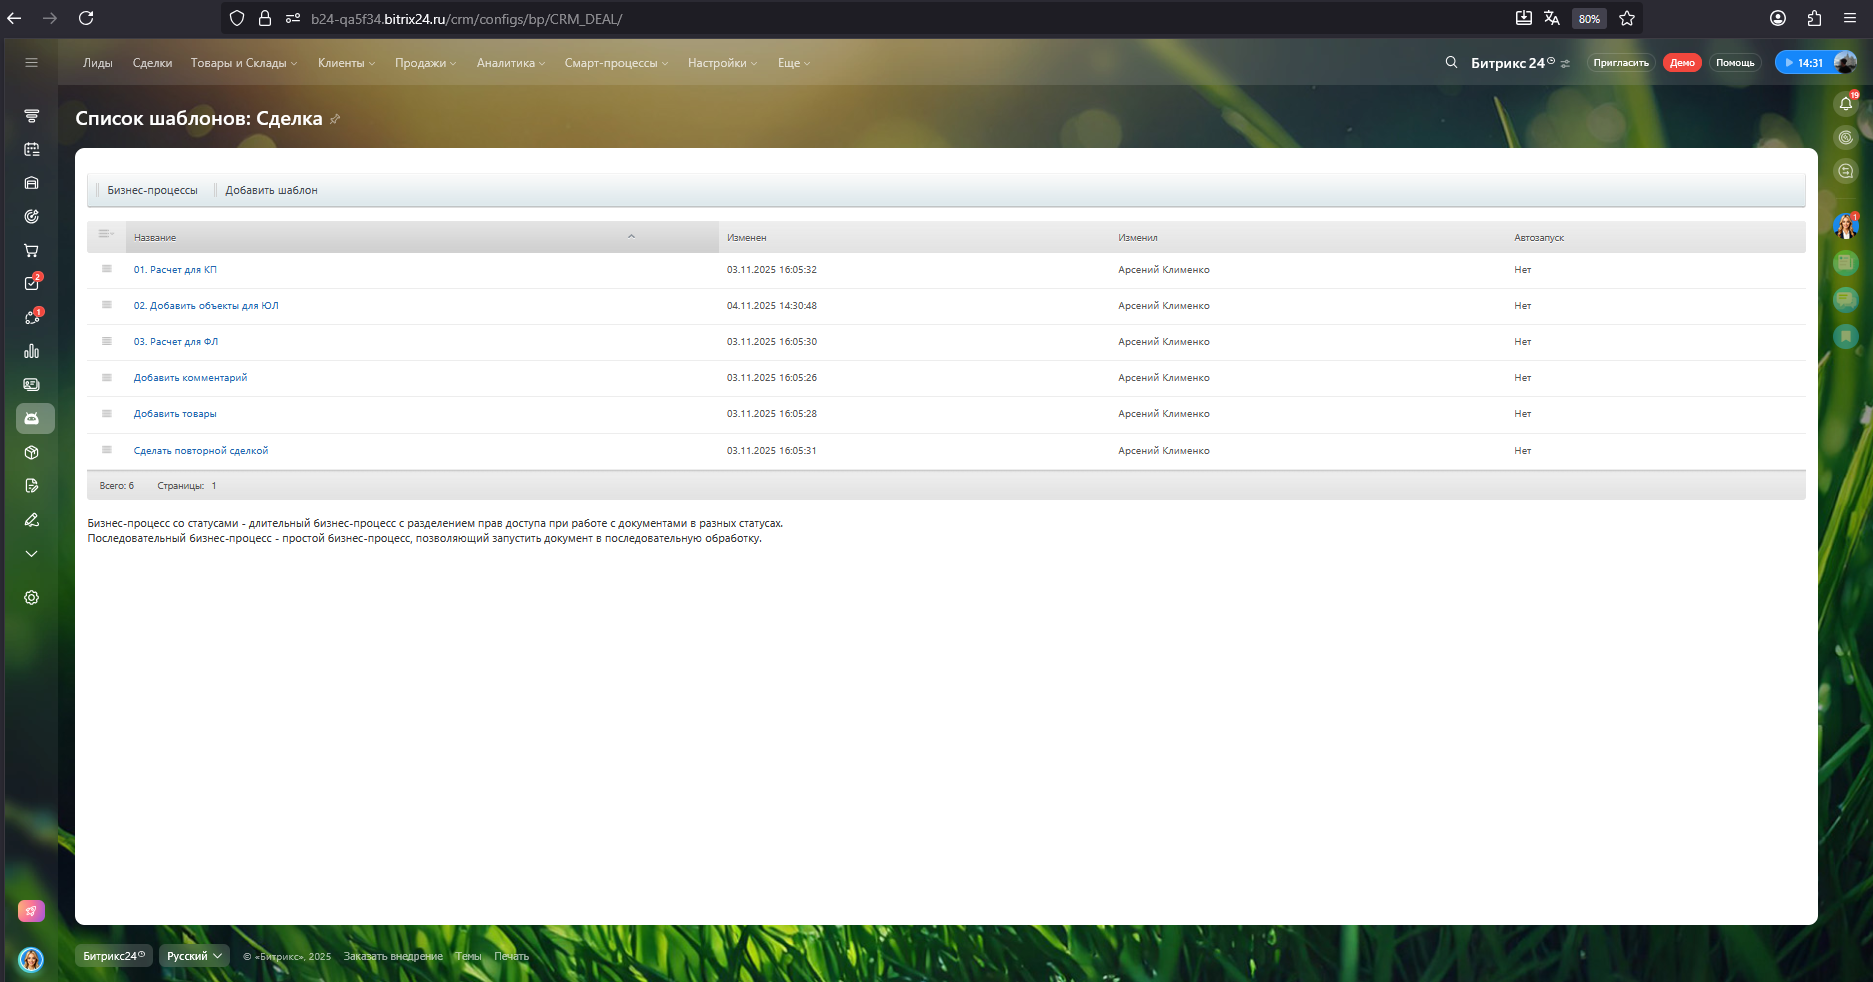The height and width of the screenshot is (982, 1873).
Task: Open template Добавить комментарий
Action: point(190,378)
